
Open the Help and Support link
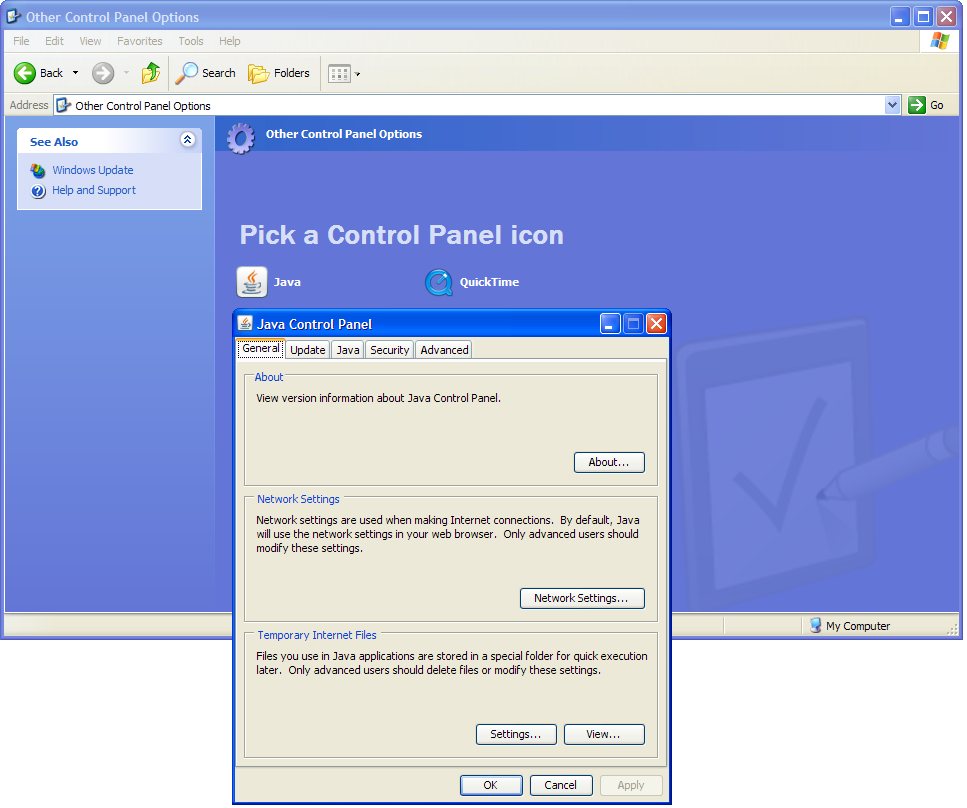[94, 190]
